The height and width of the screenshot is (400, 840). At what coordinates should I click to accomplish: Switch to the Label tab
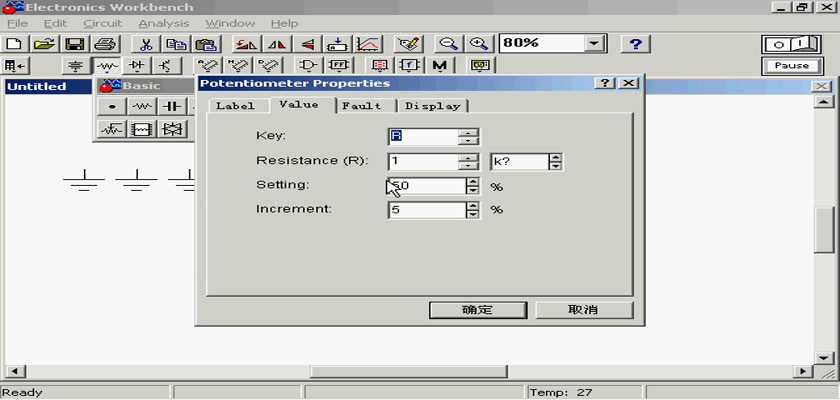(x=235, y=106)
